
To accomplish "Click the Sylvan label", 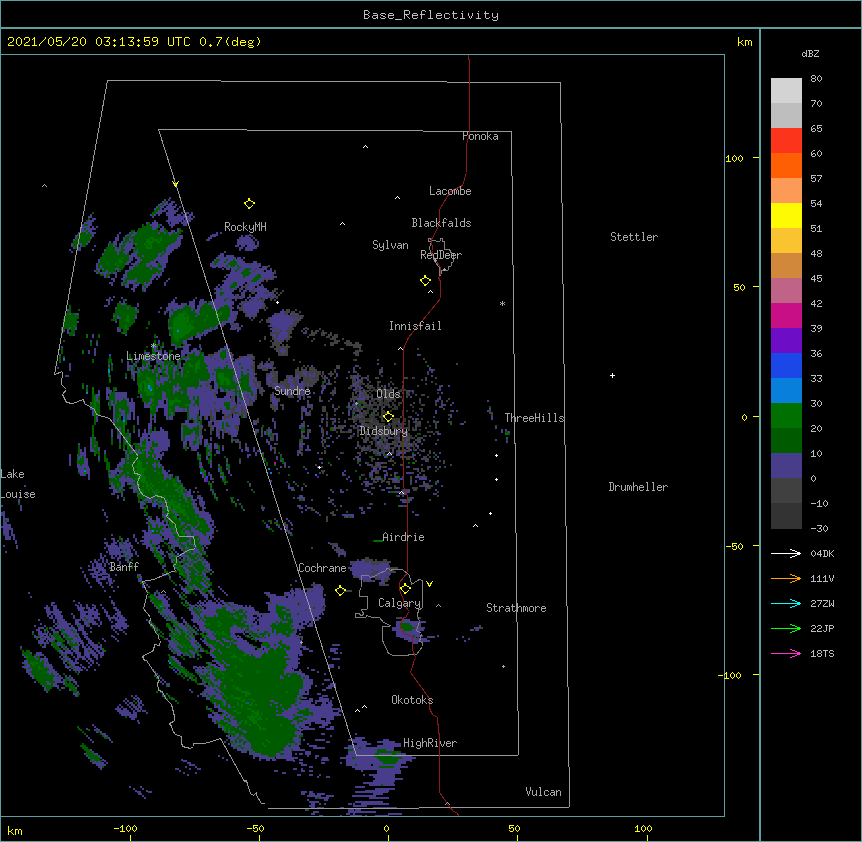I will [x=390, y=245].
